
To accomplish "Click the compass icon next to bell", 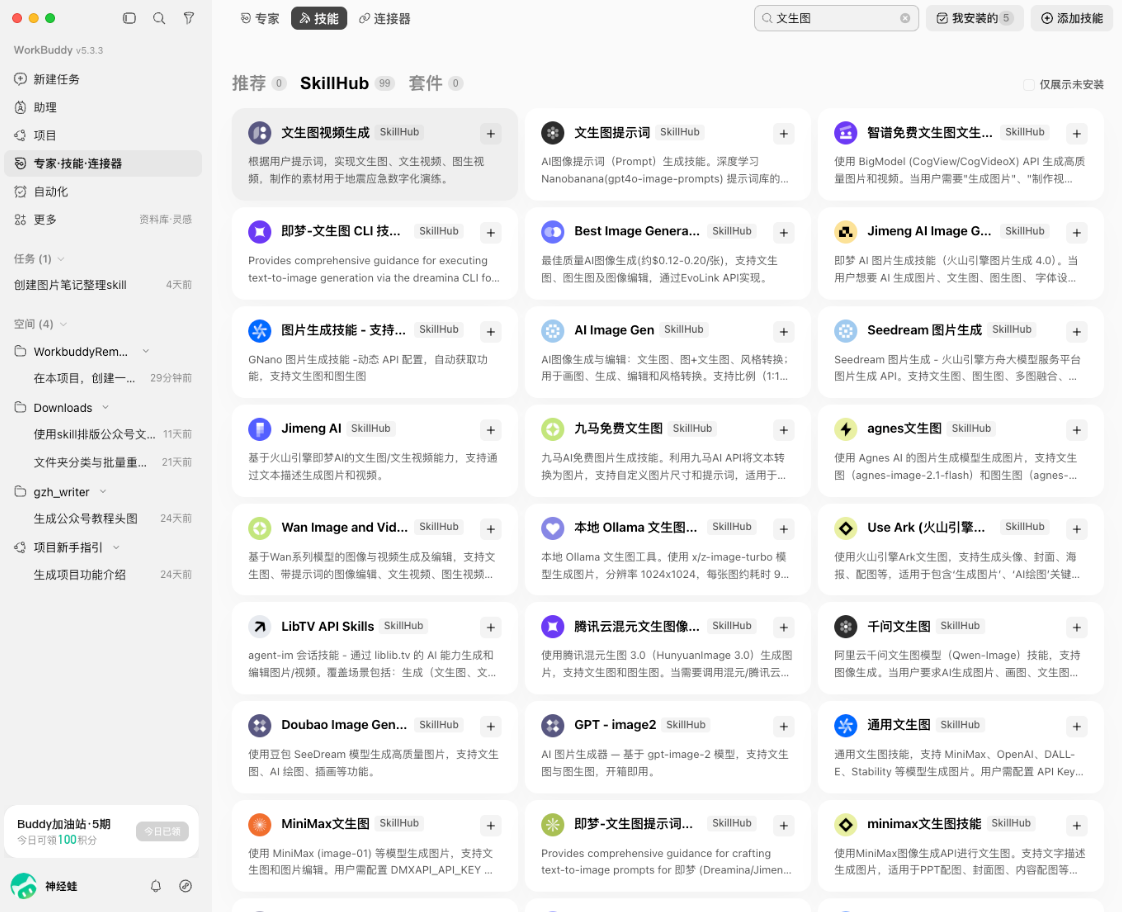I will point(185,886).
